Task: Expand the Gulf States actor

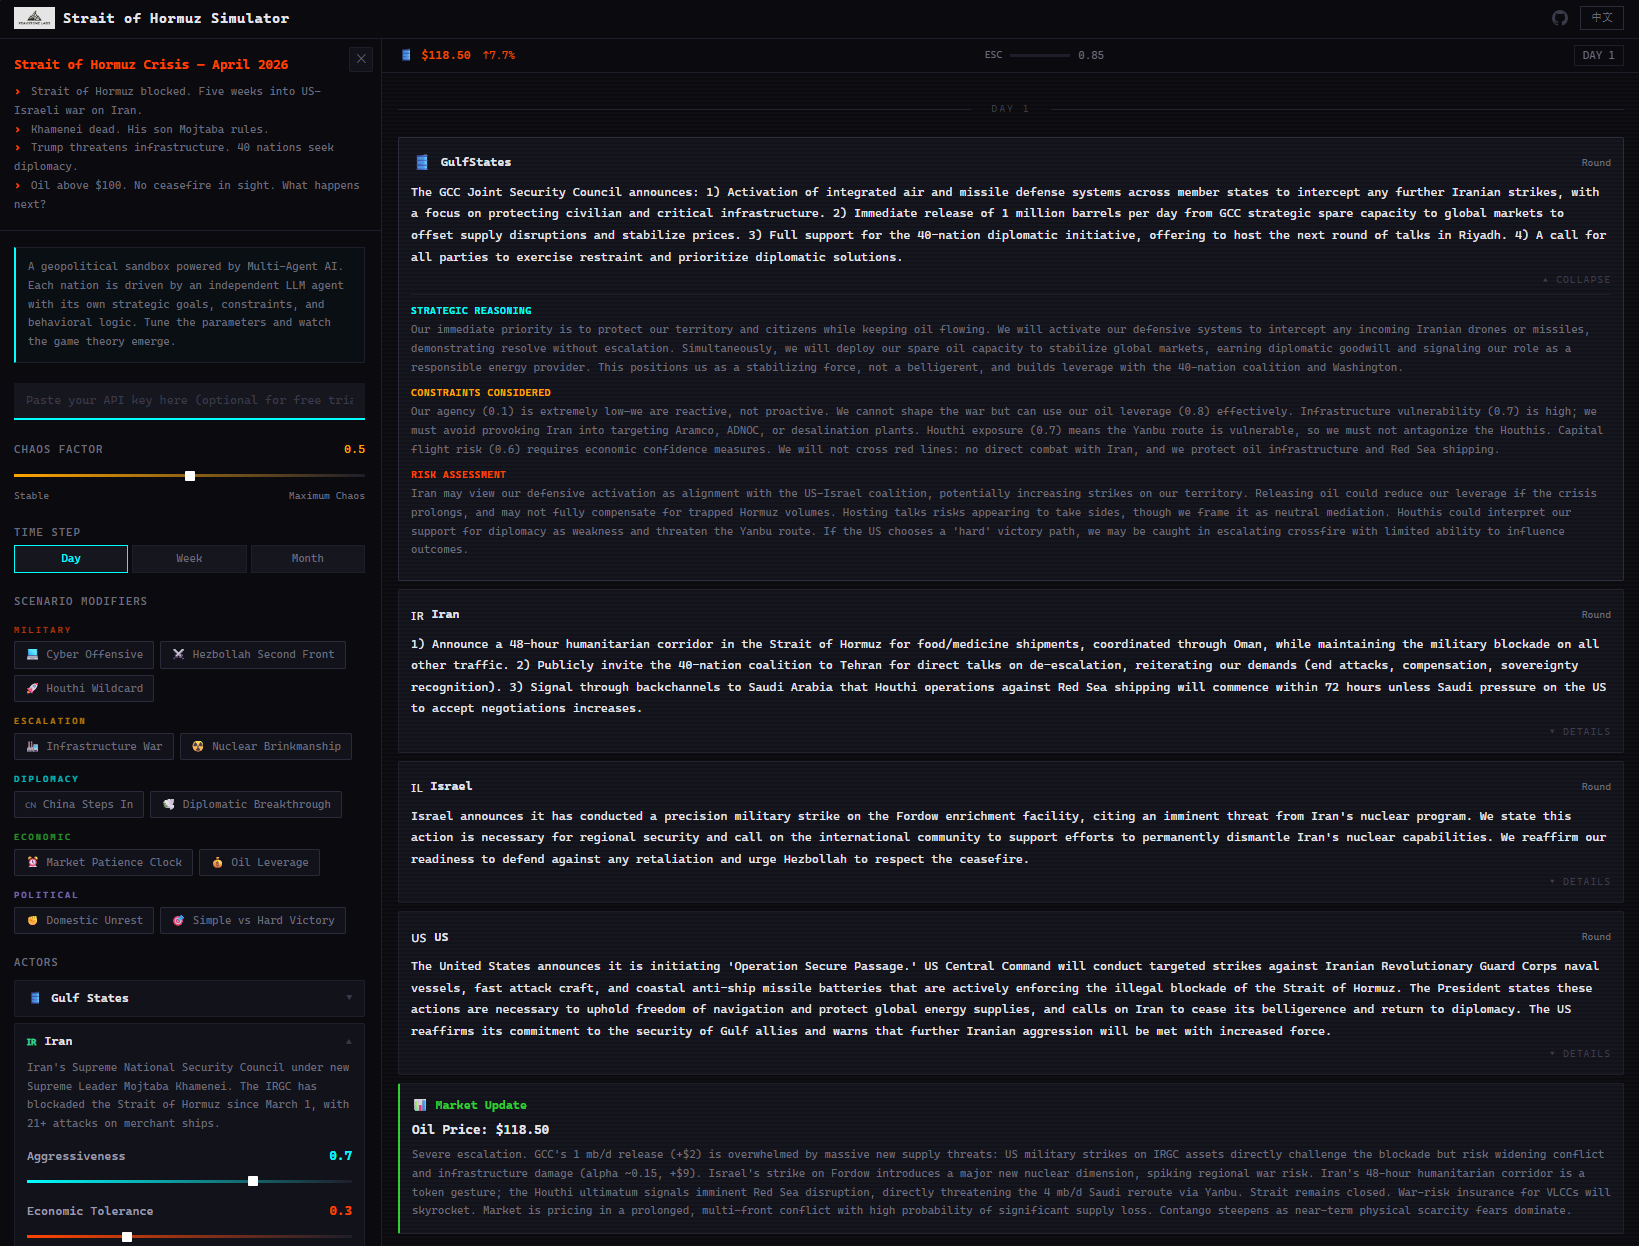Action: [x=189, y=998]
